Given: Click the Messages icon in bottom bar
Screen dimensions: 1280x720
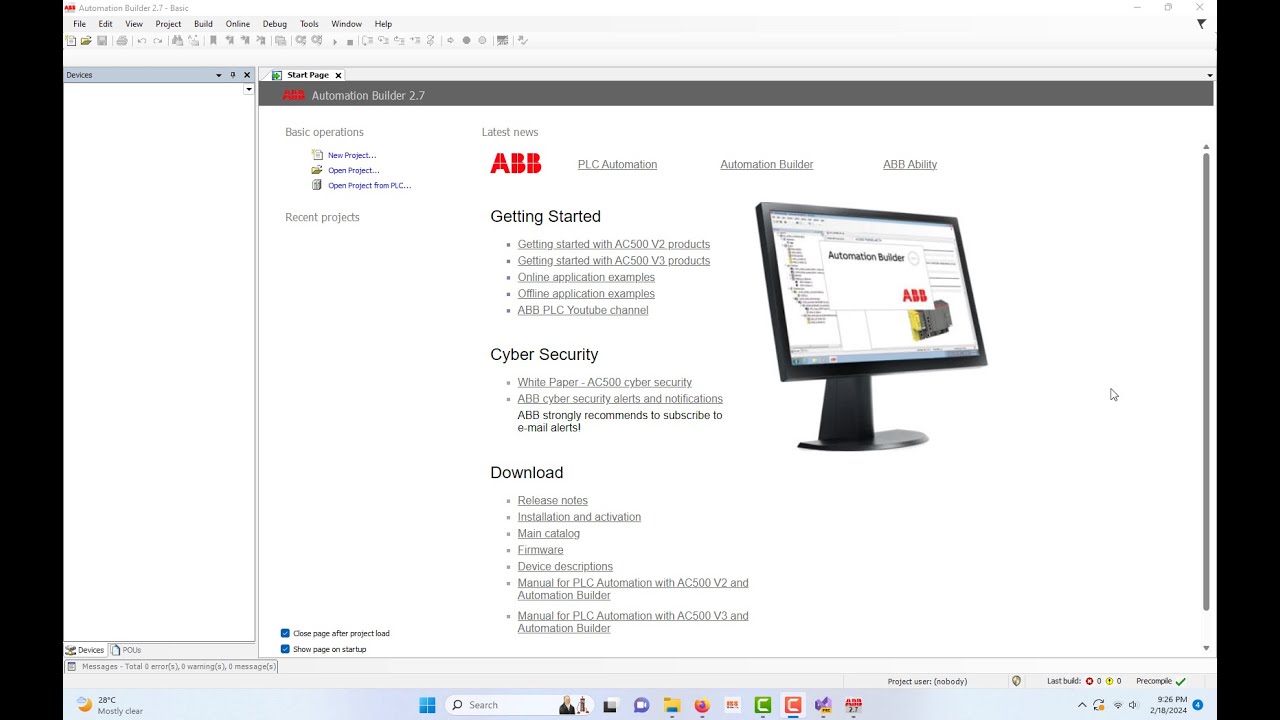Looking at the screenshot, I should tap(73, 666).
